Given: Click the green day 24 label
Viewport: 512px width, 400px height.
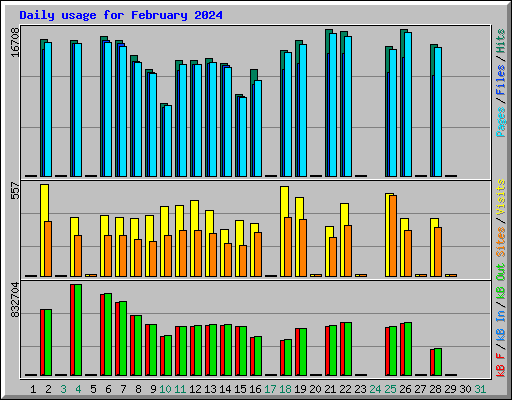Looking at the screenshot, I should pyautogui.click(x=375, y=389).
